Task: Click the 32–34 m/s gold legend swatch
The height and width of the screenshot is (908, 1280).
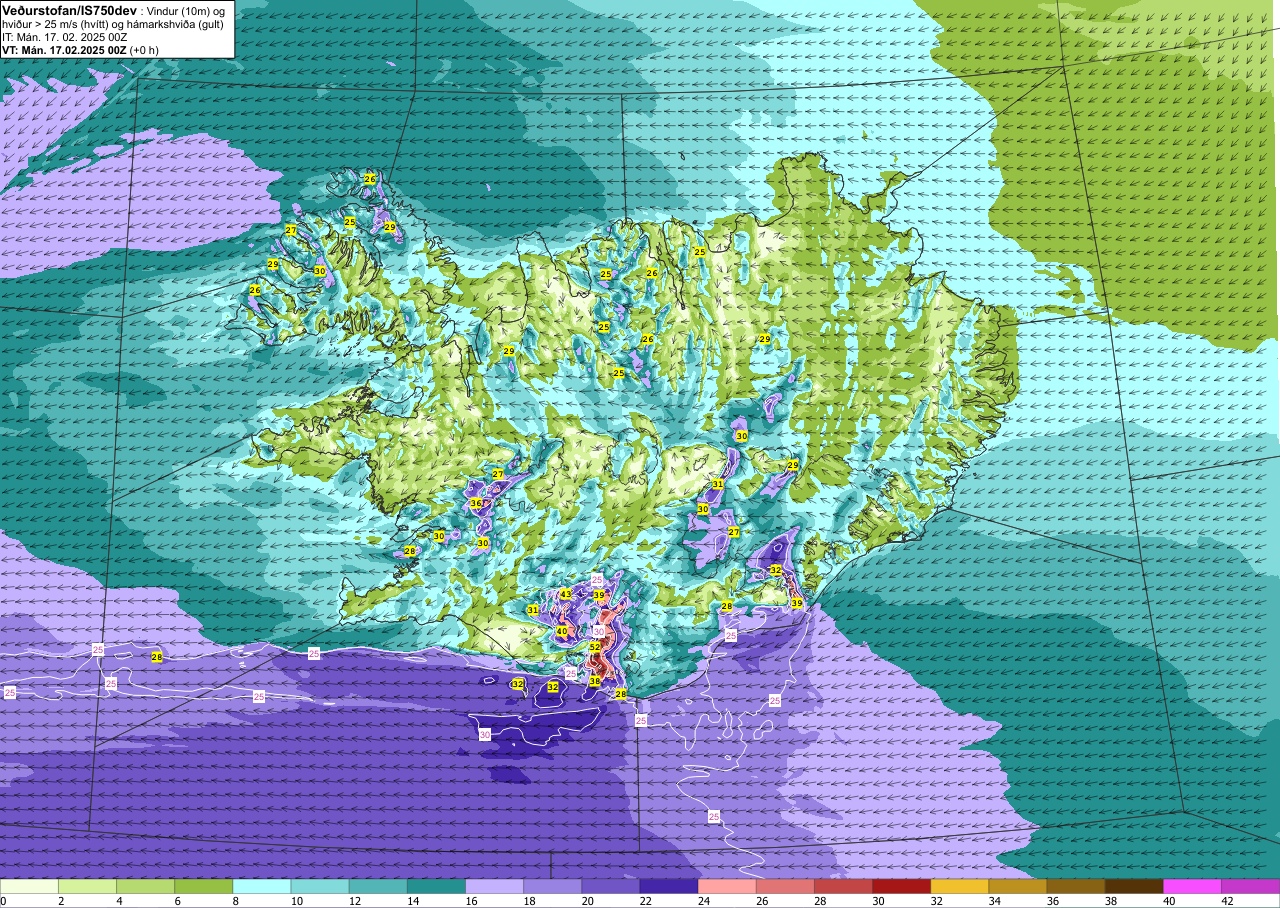Action: [x=960, y=886]
